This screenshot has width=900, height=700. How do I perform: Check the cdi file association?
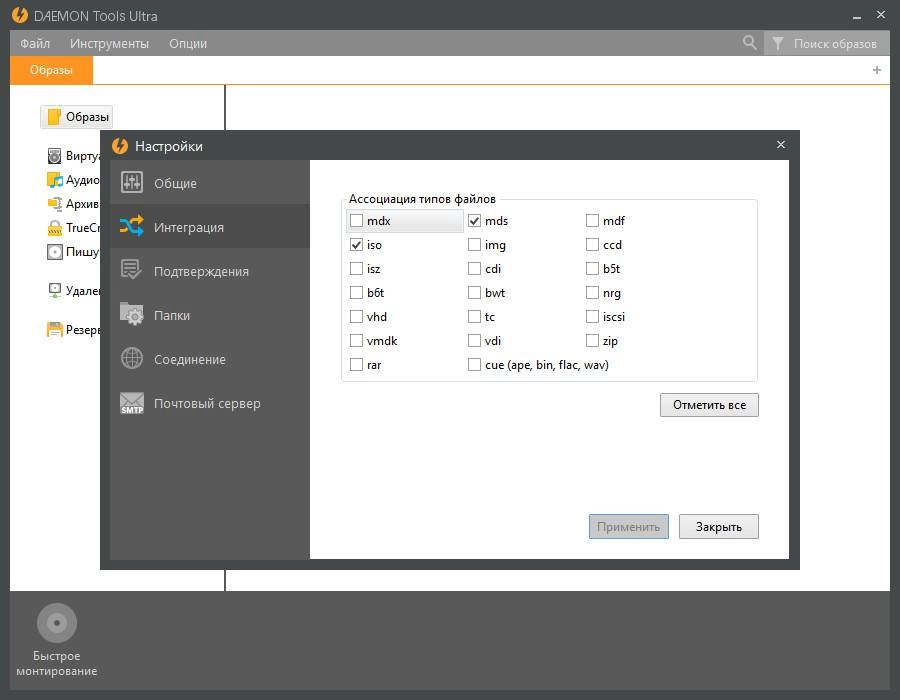(x=474, y=269)
